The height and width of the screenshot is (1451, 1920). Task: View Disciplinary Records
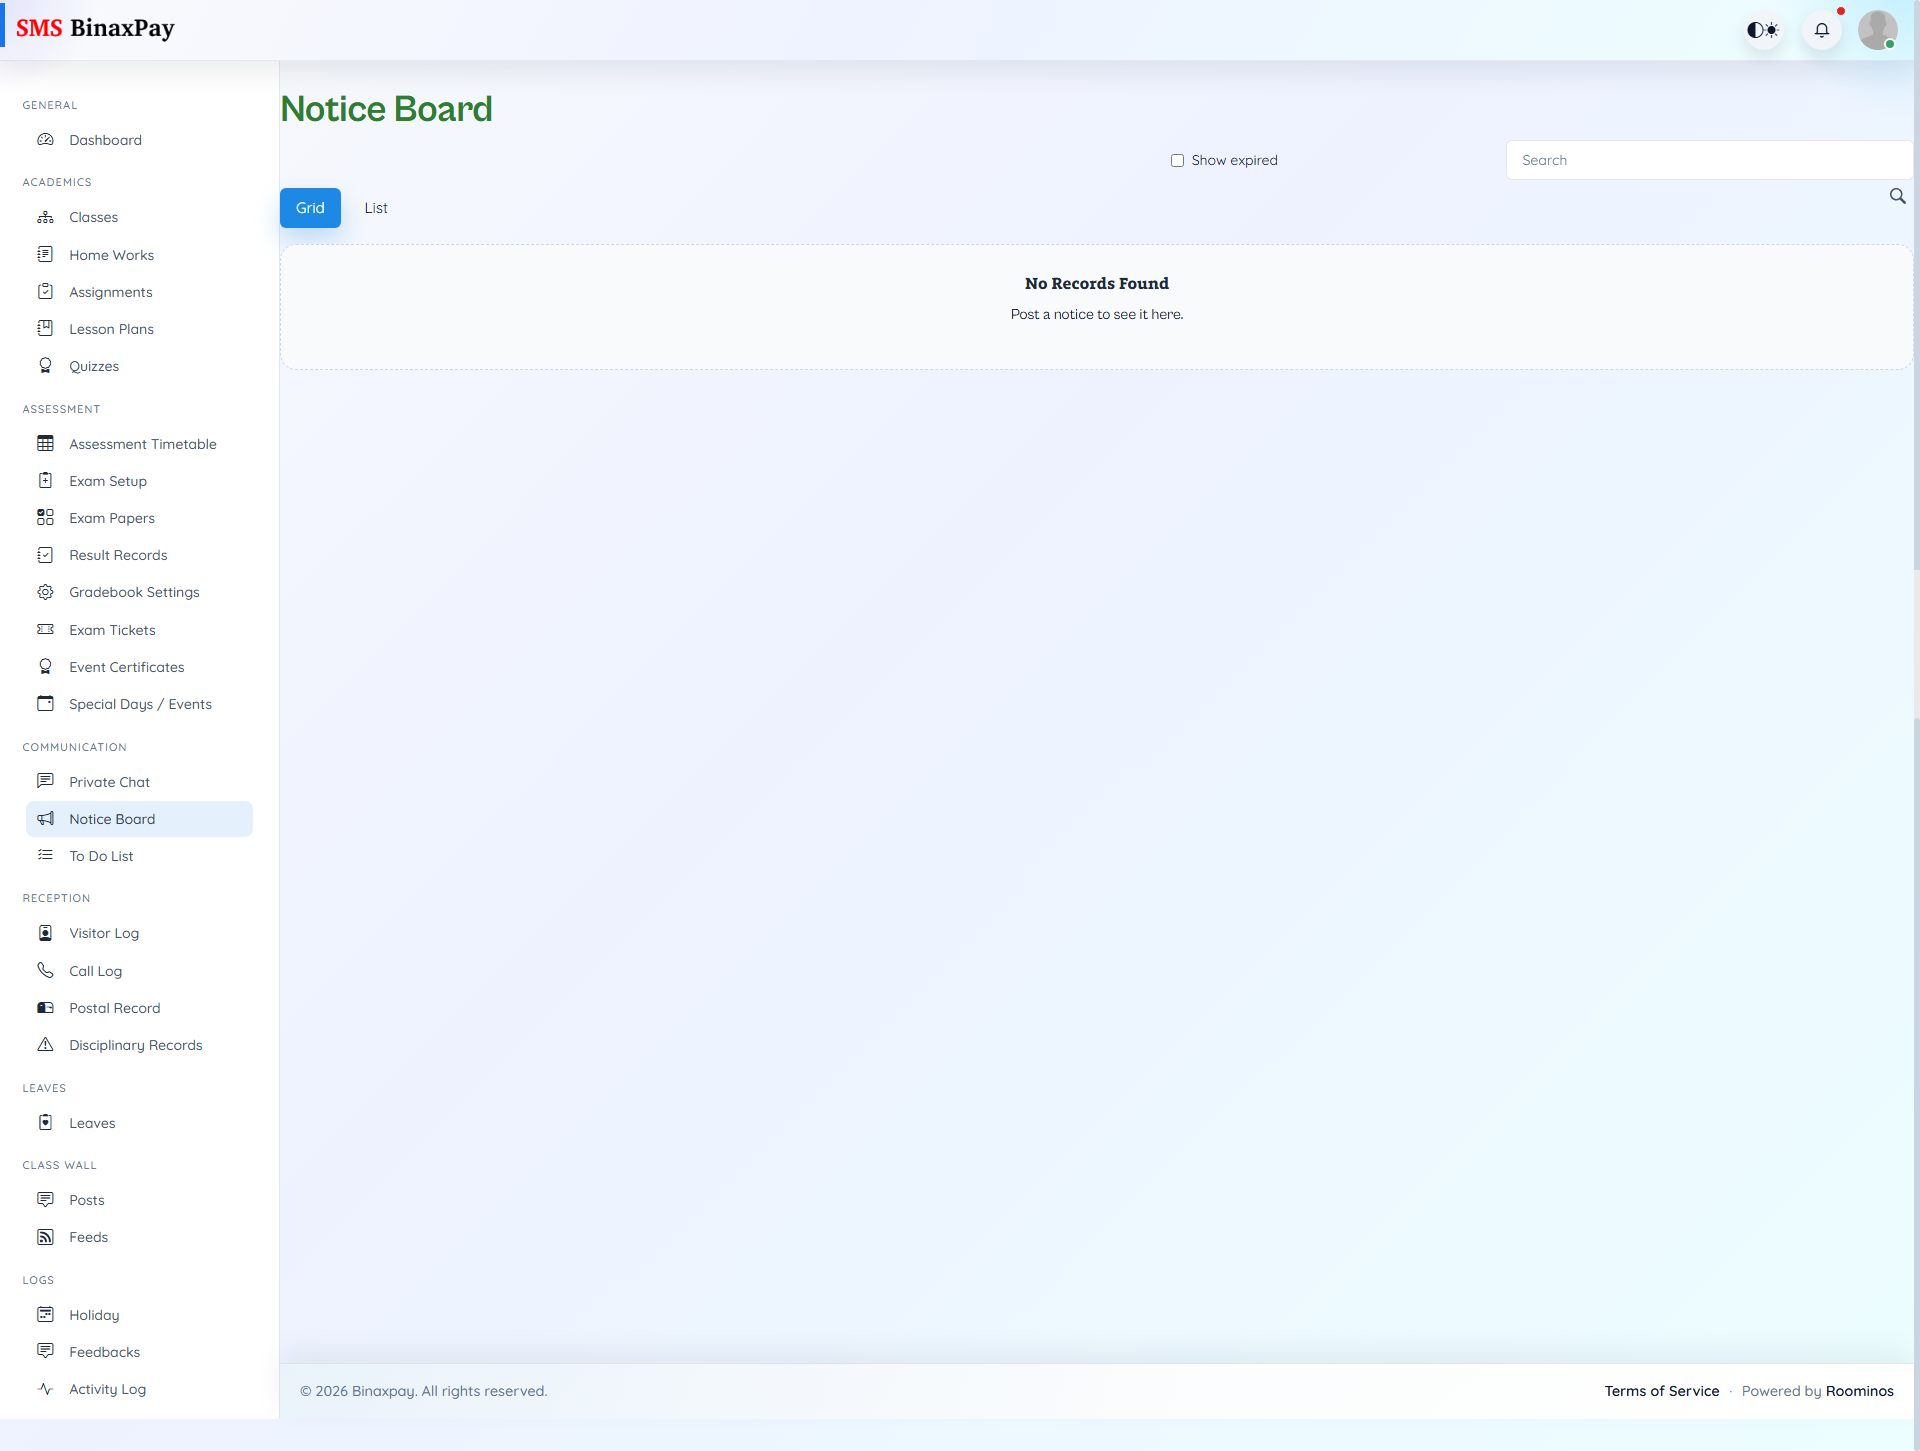coord(135,1045)
